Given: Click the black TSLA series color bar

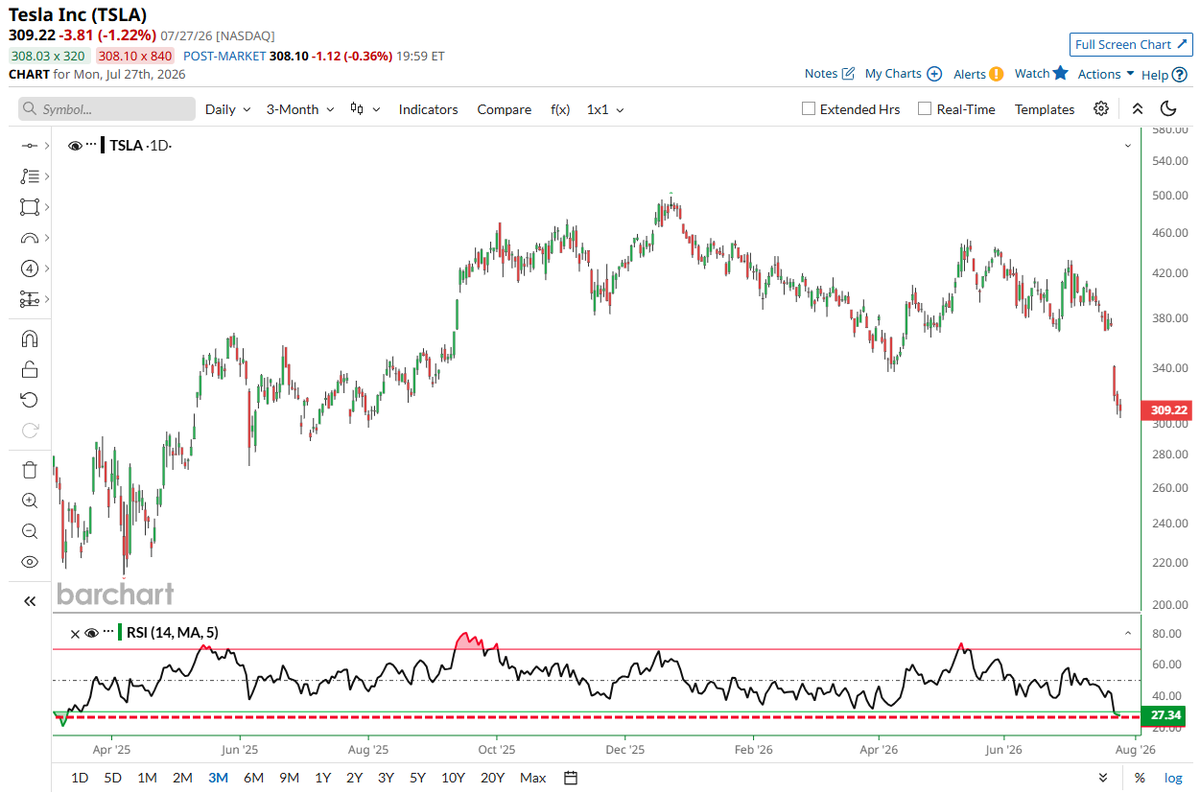Looking at the screenshot, I should (x=104, y=146).
